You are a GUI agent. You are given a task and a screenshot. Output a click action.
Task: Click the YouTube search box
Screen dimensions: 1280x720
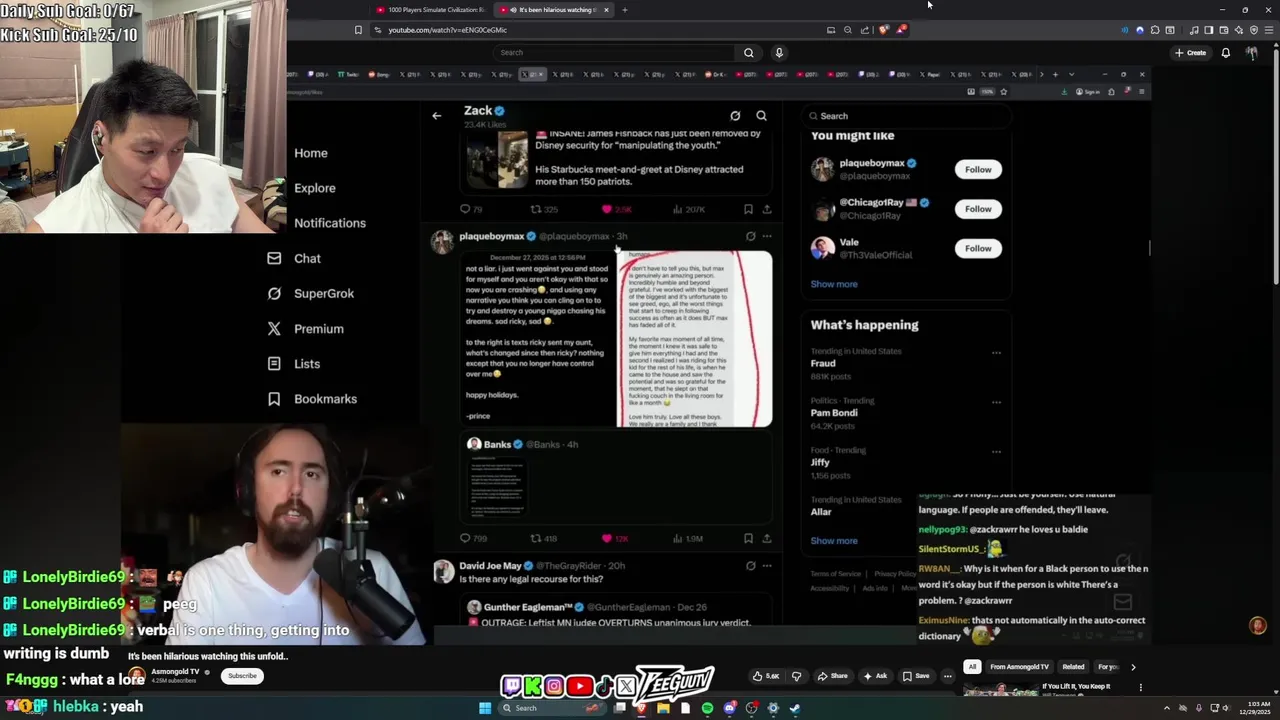coord(615,53)
